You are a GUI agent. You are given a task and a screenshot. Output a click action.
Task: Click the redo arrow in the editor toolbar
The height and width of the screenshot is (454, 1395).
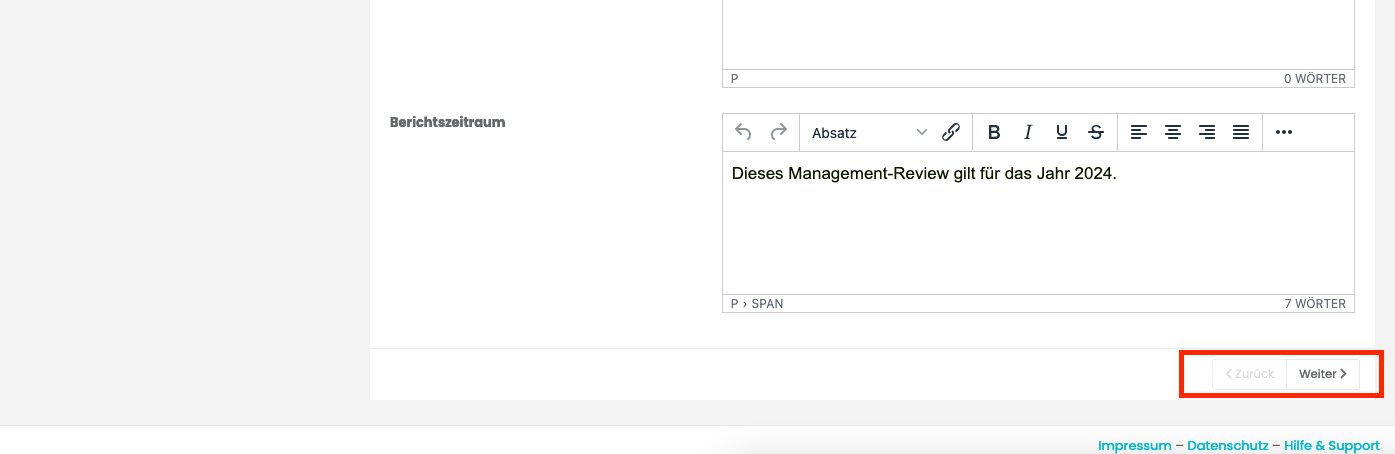(778, 132)
